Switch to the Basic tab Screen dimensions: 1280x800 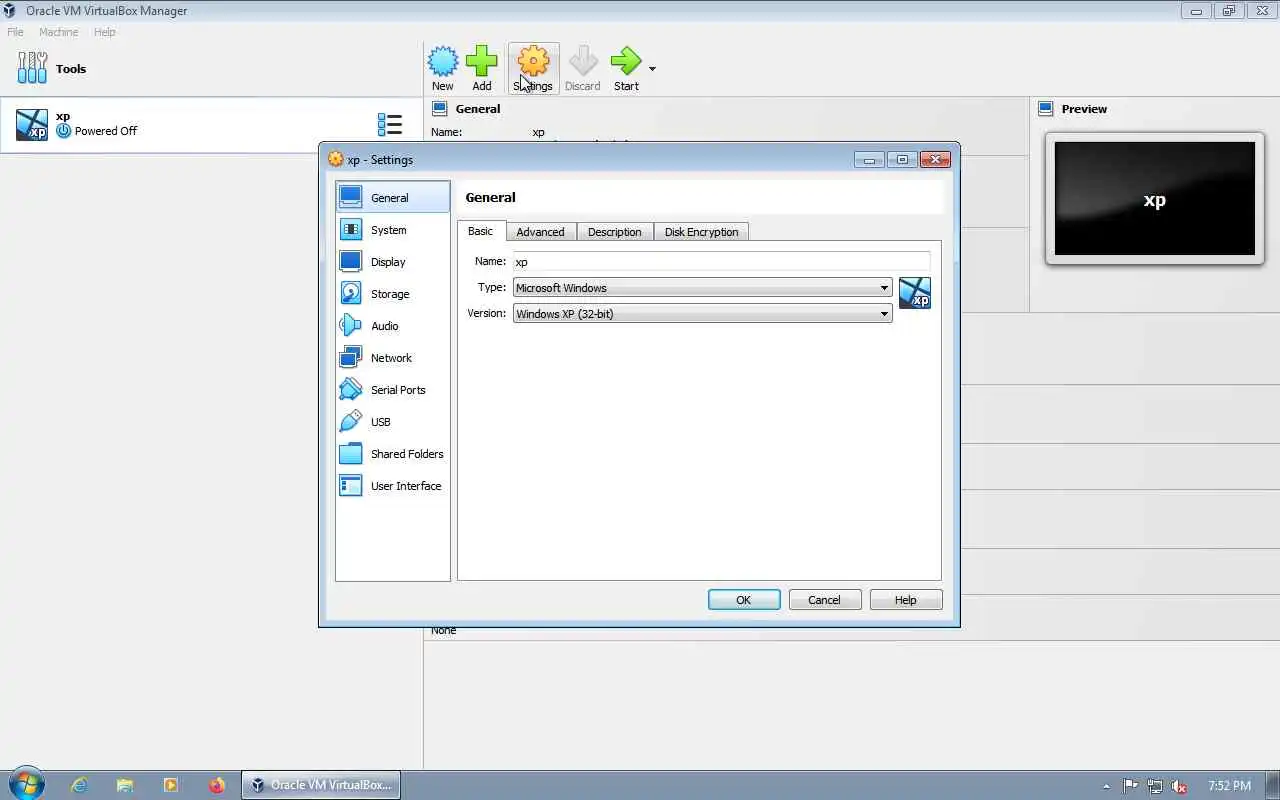481,231
